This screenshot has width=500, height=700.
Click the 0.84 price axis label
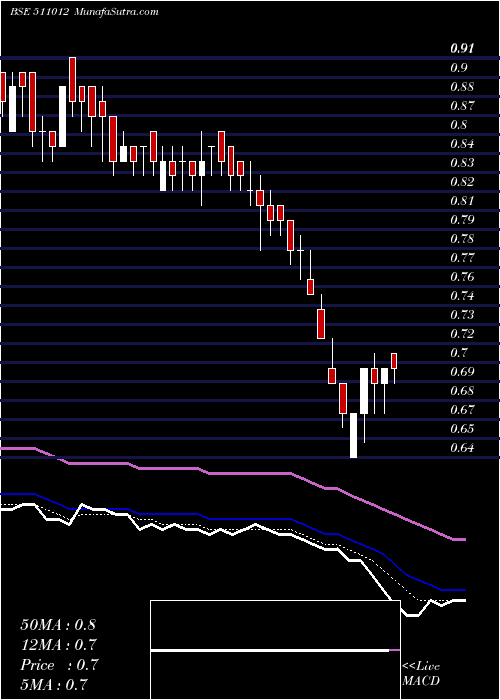coord(462,144)
